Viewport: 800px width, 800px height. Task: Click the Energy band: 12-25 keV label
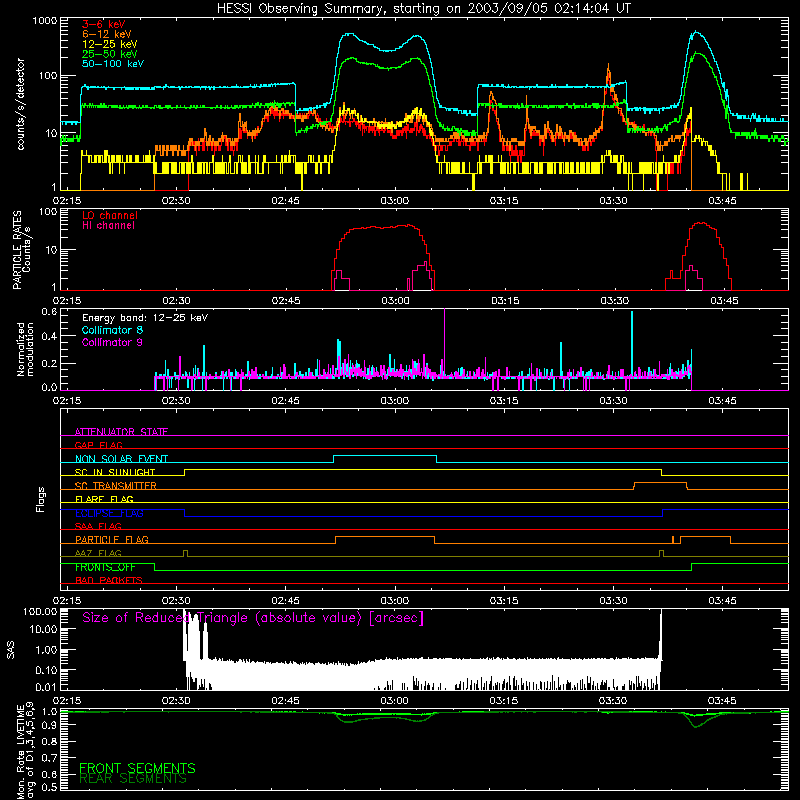(x=145, y=318)
